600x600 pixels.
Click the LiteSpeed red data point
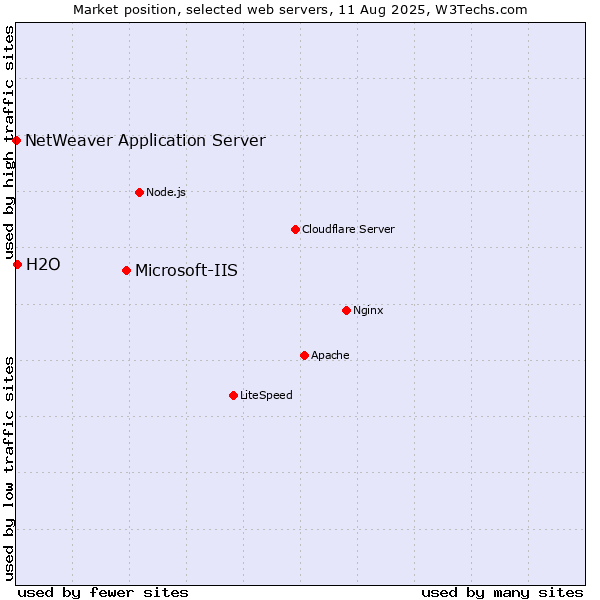tap(234, 396)
